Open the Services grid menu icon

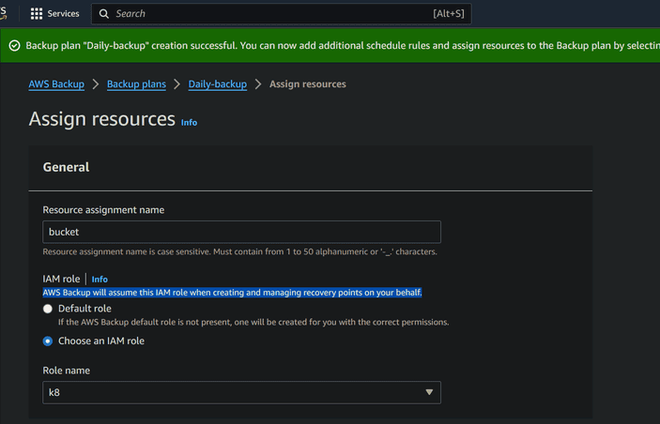tap(37, 13)
